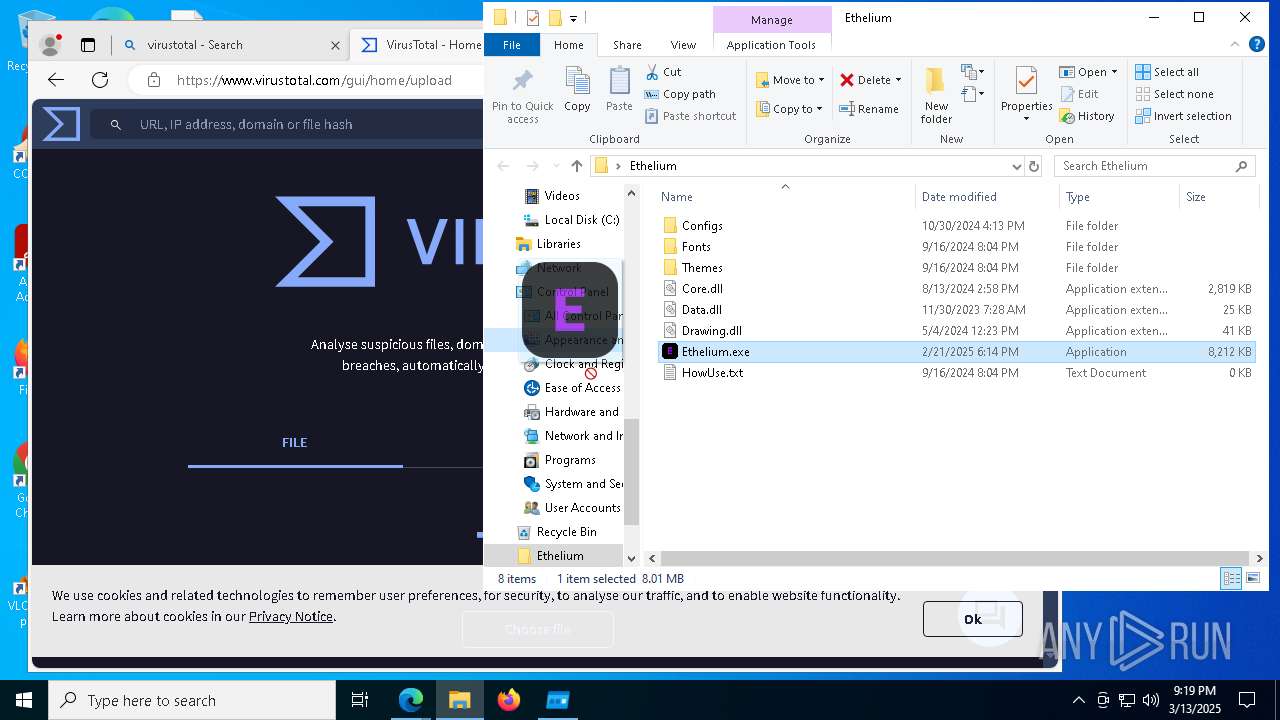Open Properties of selected file
Image resolution: width=1280 pixels, height=720 pixels.
coord(1026,94)
